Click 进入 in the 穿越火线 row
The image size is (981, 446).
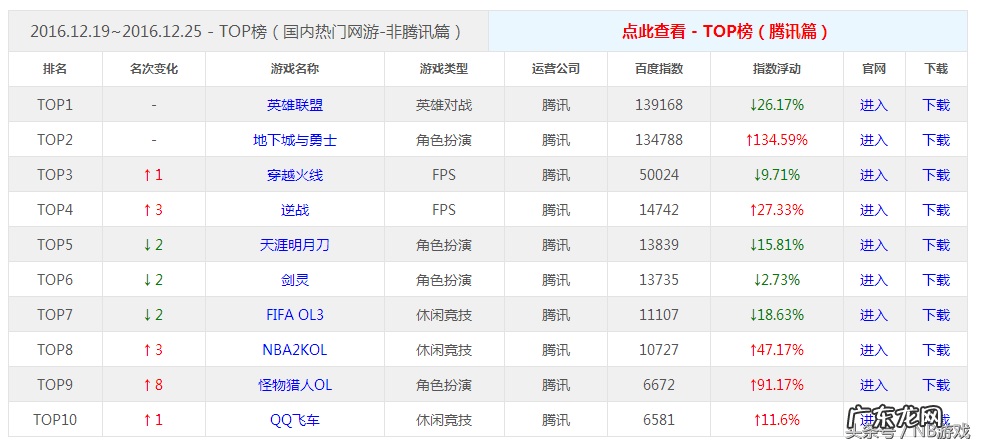pyautogui.click(x=873, y=175)
